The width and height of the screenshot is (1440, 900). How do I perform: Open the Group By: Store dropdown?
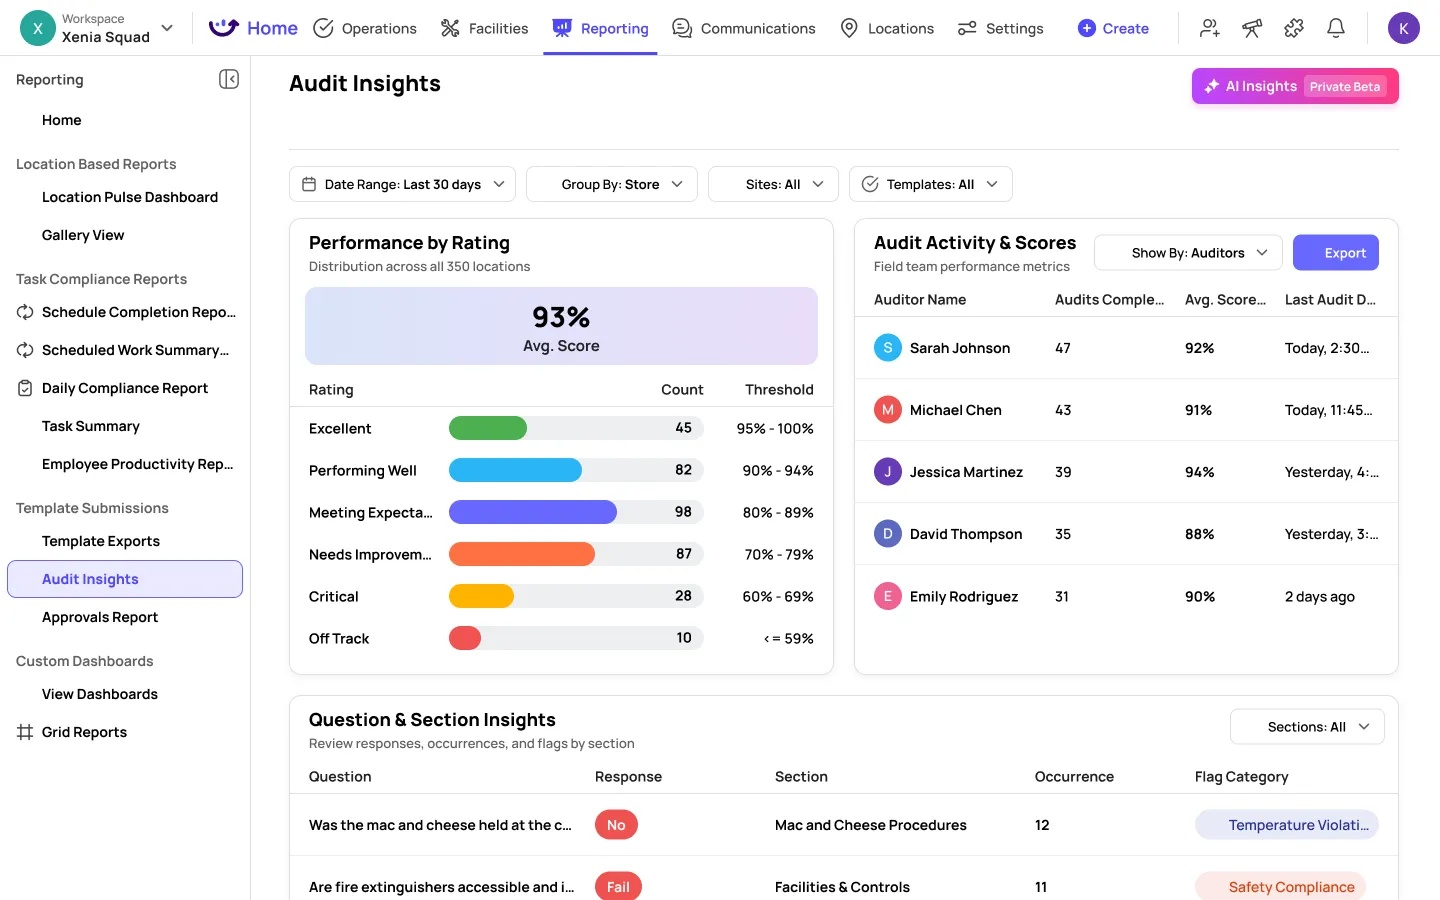click(x=611, y=183)
